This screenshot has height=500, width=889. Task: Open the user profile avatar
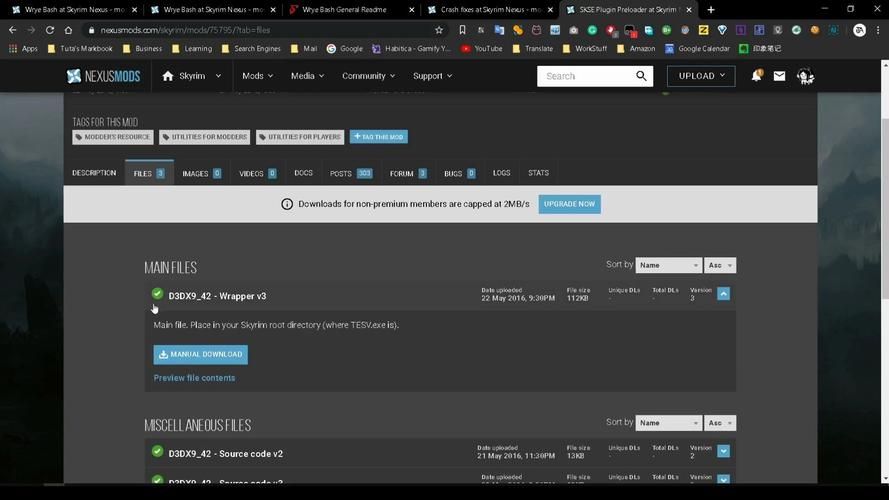pyautogui.click(x=805, y=76)
